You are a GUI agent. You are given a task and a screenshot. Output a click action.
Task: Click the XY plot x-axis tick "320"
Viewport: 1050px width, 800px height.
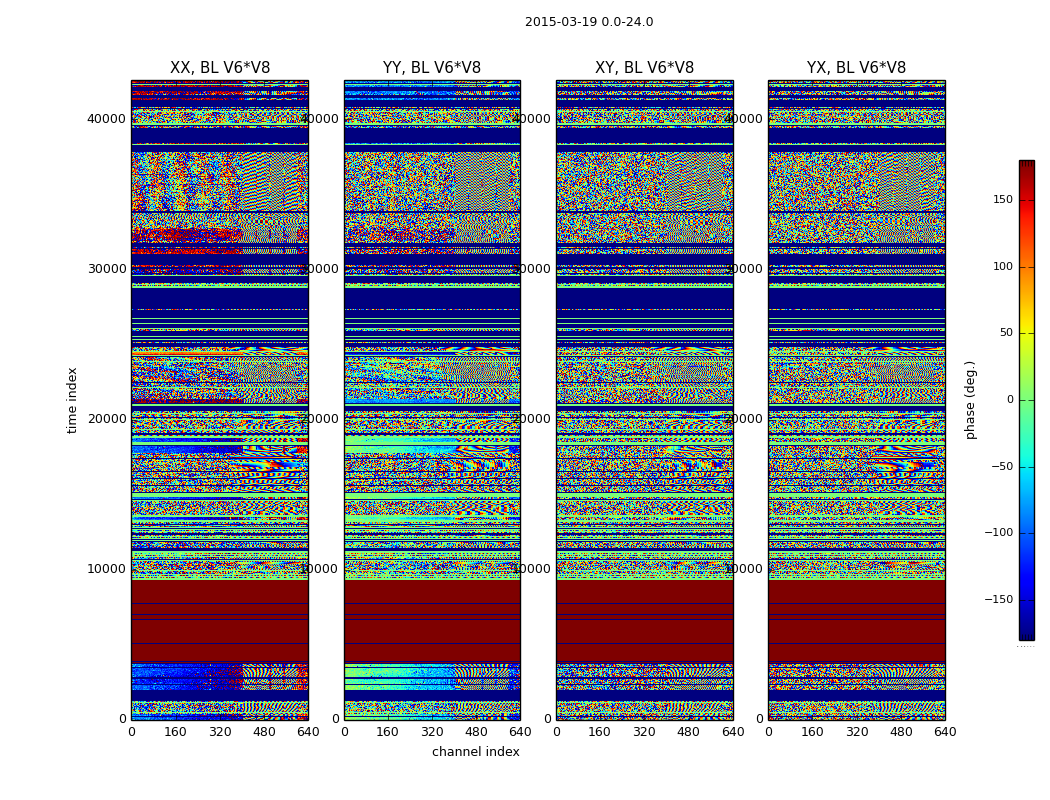click(x=644, y=732)
